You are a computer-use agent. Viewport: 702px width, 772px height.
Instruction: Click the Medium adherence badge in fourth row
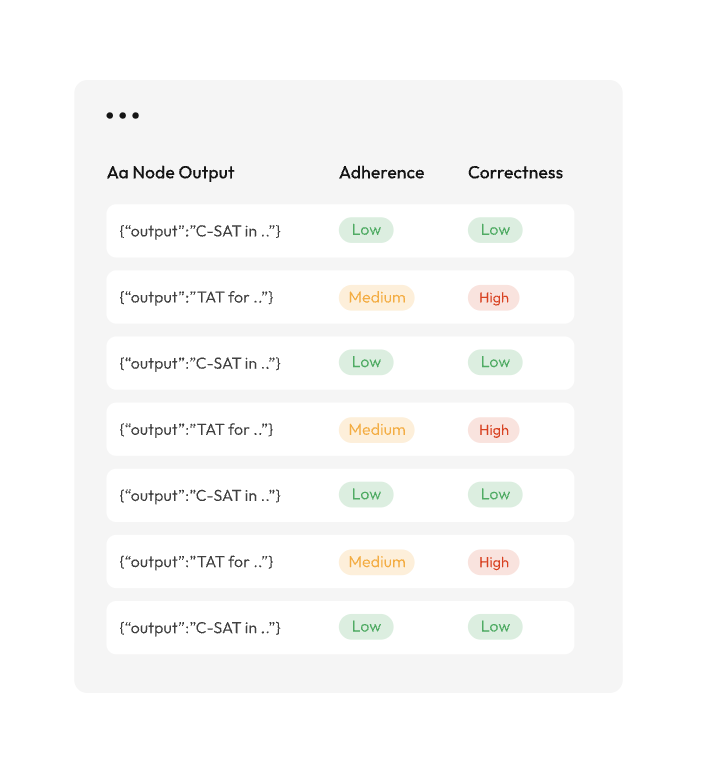tap(377, 430)
